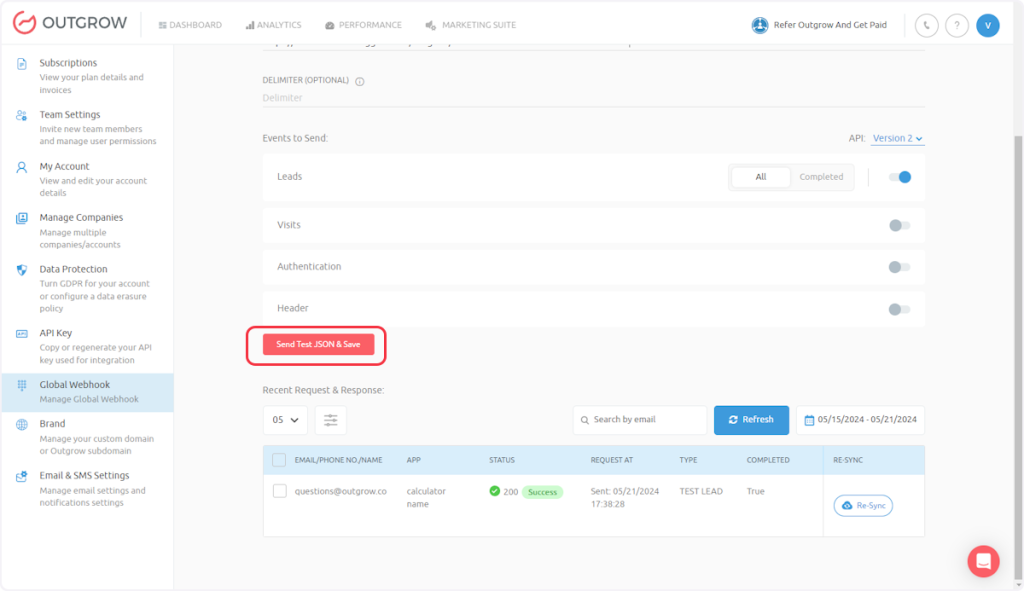The height and width of the screenshot is (591, 1024).
Task: Click the Delimiter info icon
Action: point(360,82)
